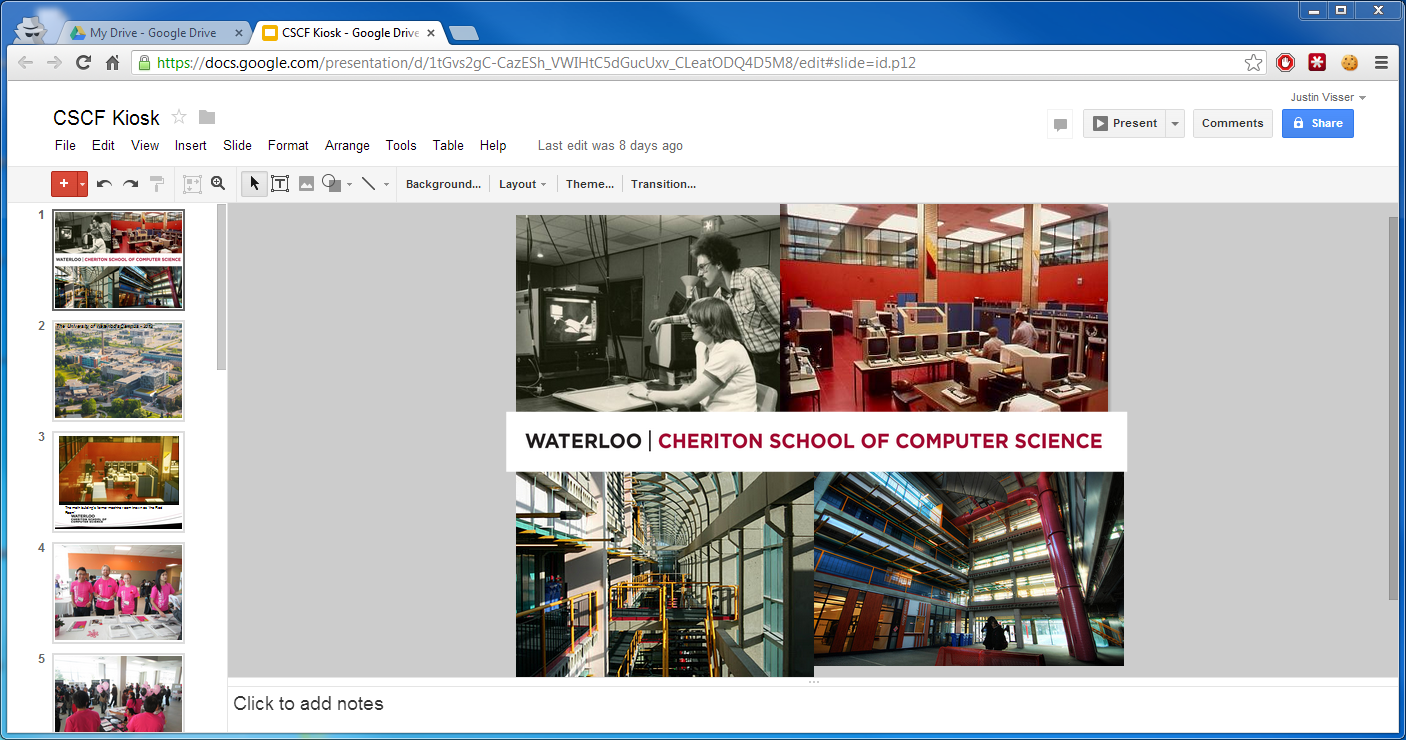Screen dimensions: 1406x740
Task: Open the Present options dropdown arrow
Action: pos(1175,123)
